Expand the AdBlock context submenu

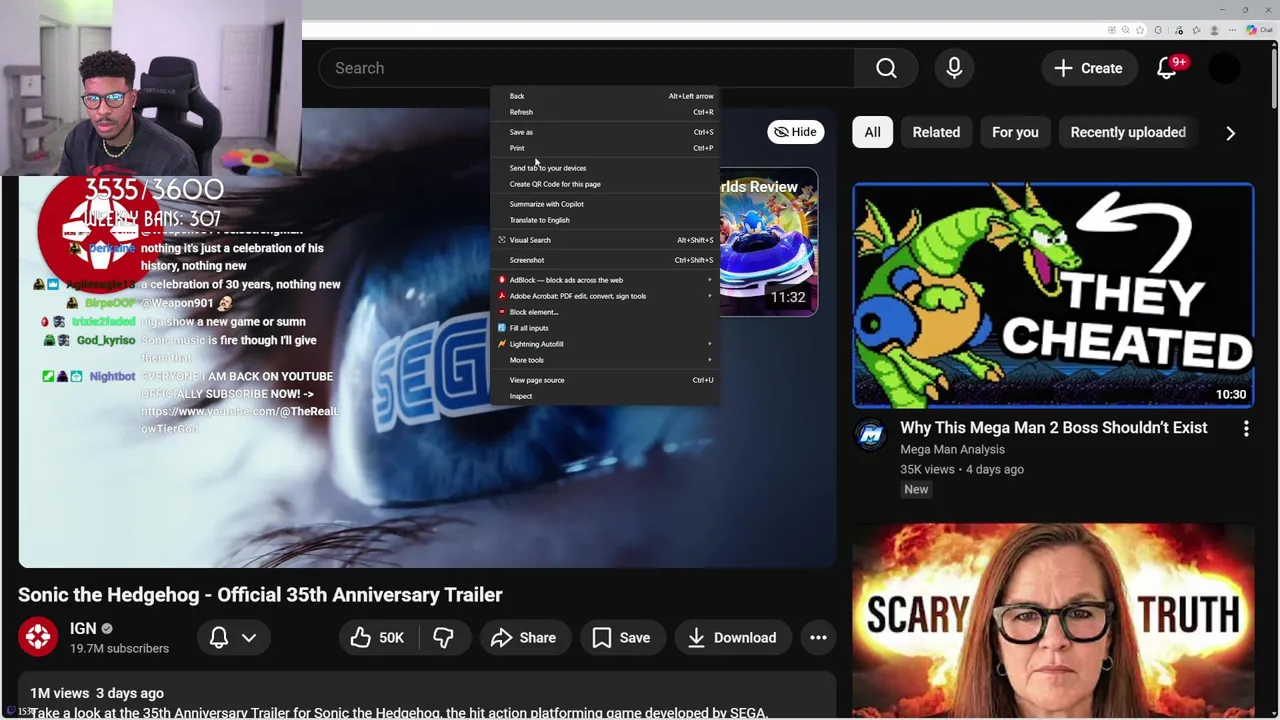[605, 280]
